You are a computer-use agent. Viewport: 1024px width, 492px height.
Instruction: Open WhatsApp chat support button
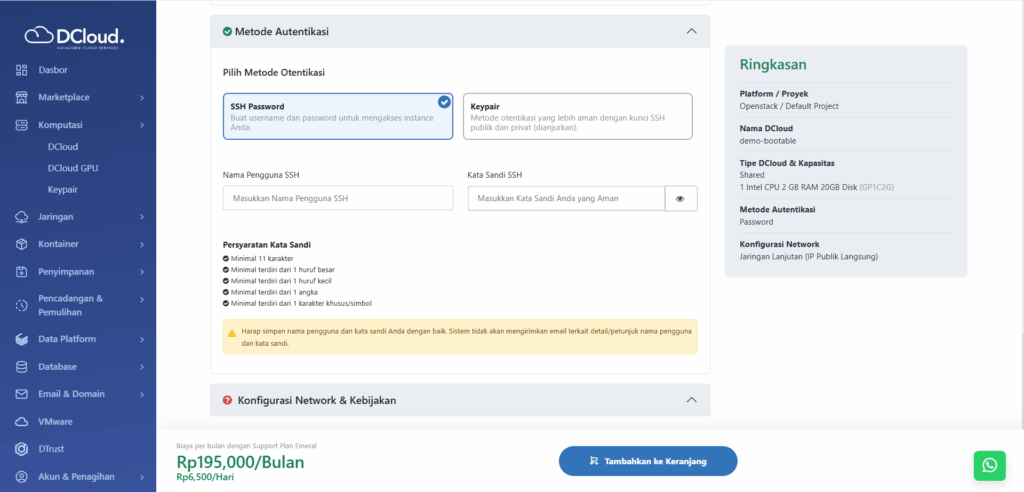(x=988, y=465)
